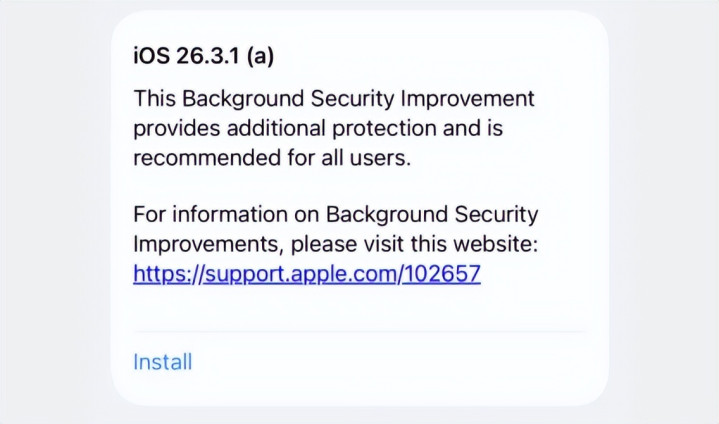Tap the Install button

tap(162, 361)
